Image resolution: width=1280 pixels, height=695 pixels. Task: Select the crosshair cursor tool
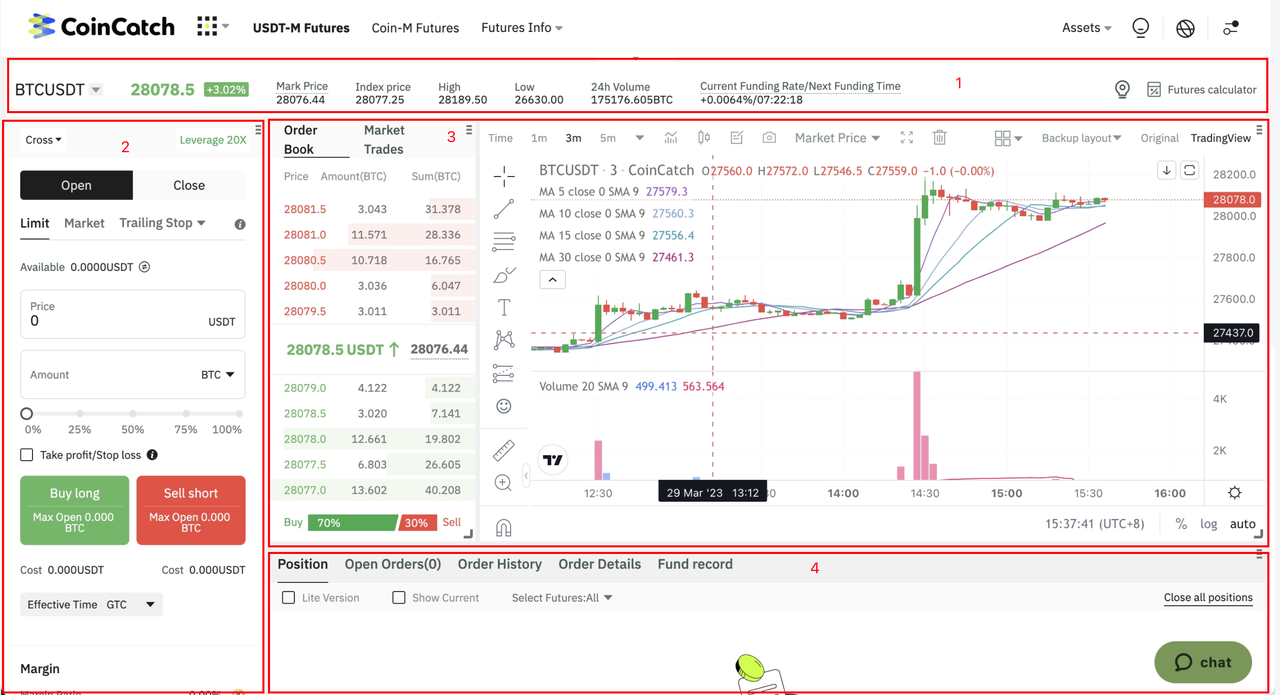tap(504, 177)
